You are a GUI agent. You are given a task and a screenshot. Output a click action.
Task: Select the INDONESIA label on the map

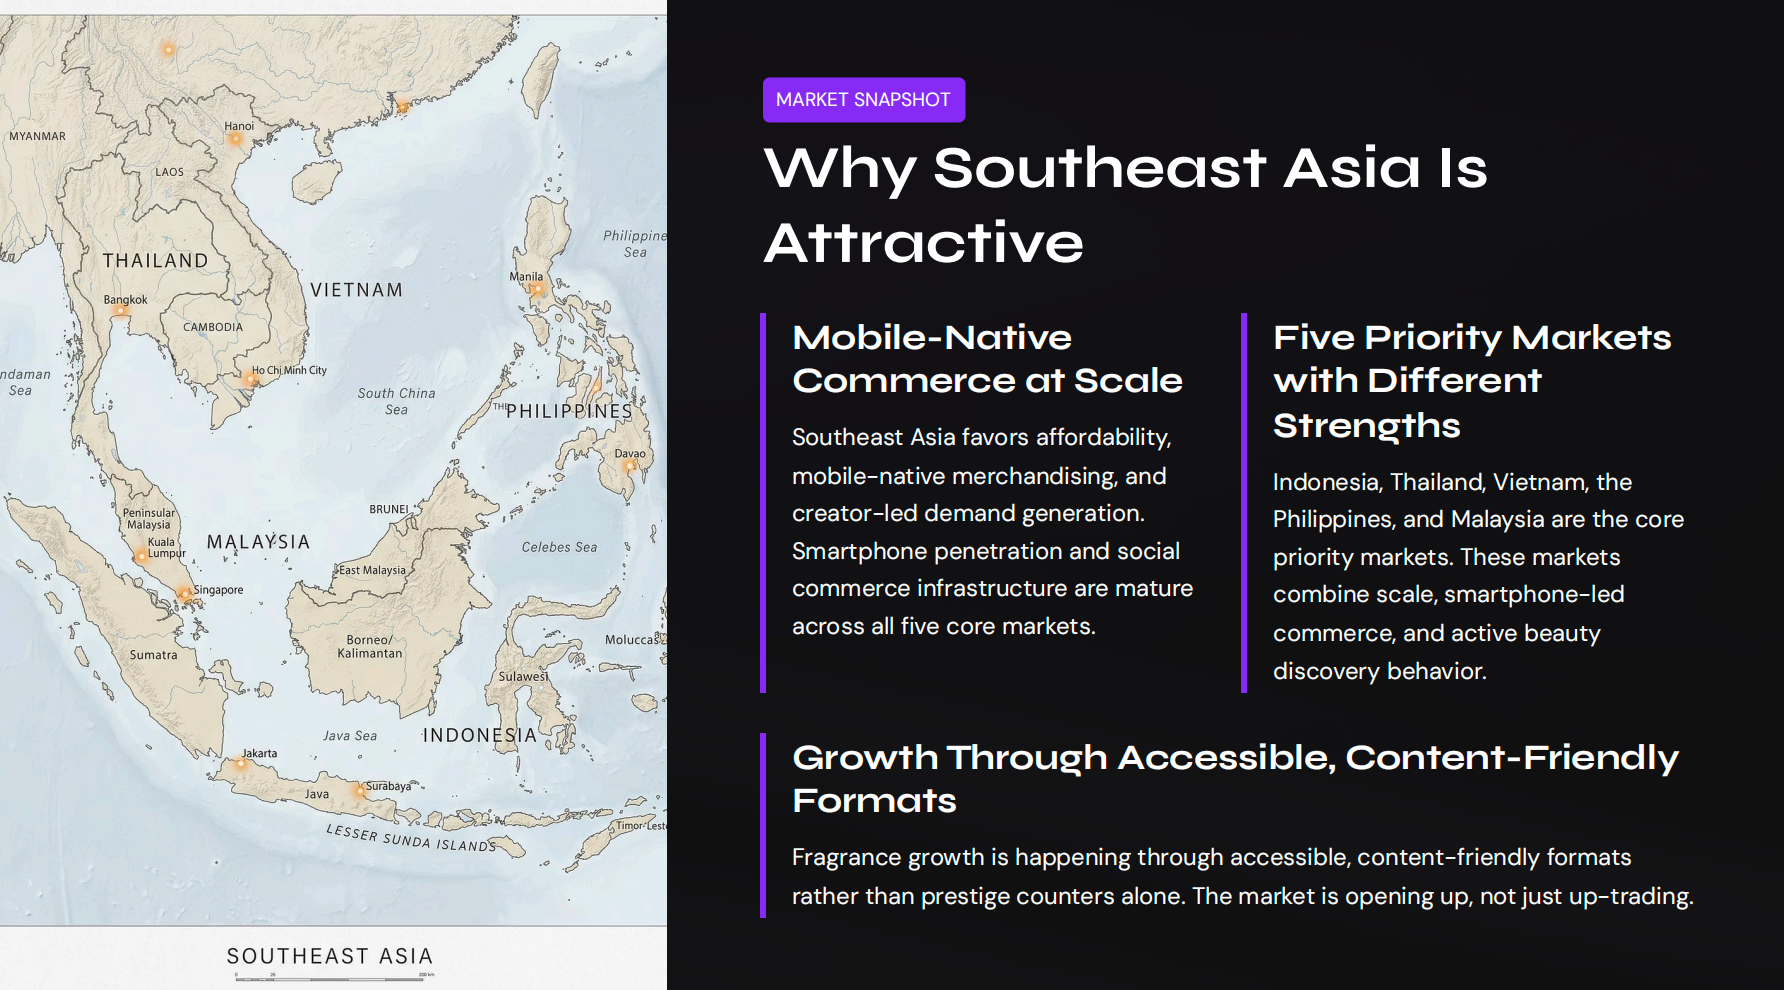(479, 735)
